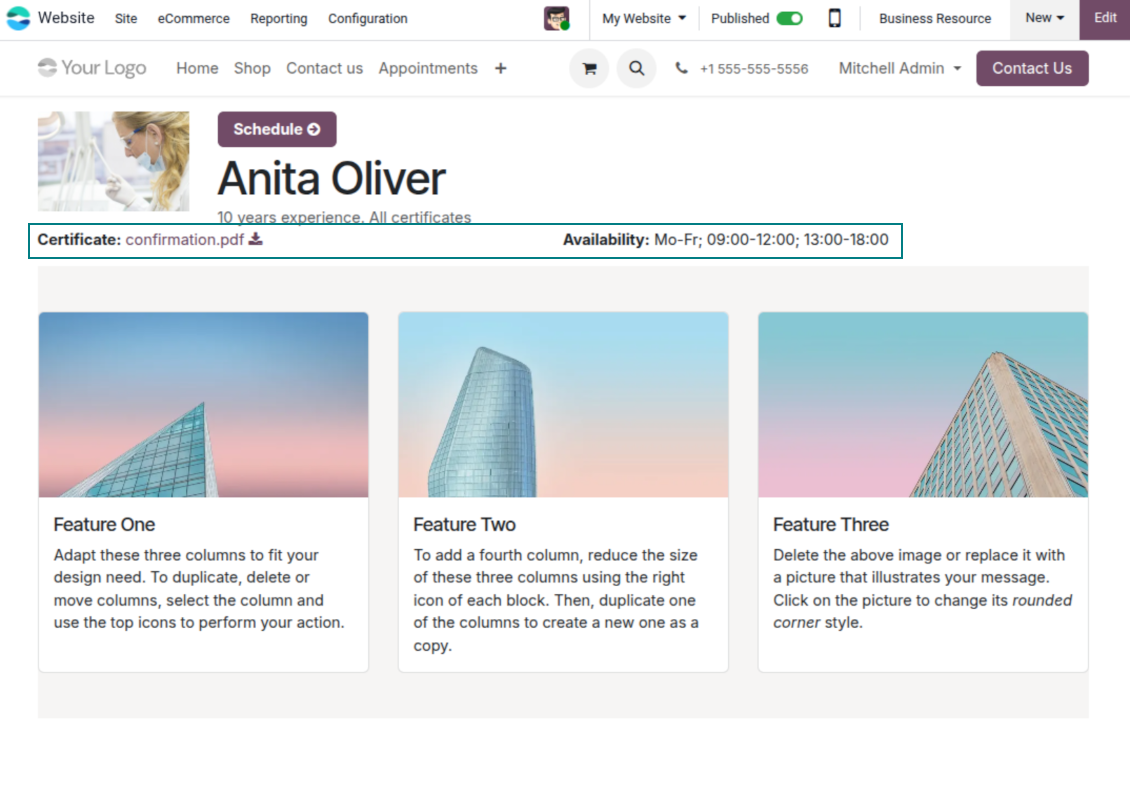Viewport: 1130px width, 795px height.
Task: Click the Feature Two tower image
Action: 563,404
